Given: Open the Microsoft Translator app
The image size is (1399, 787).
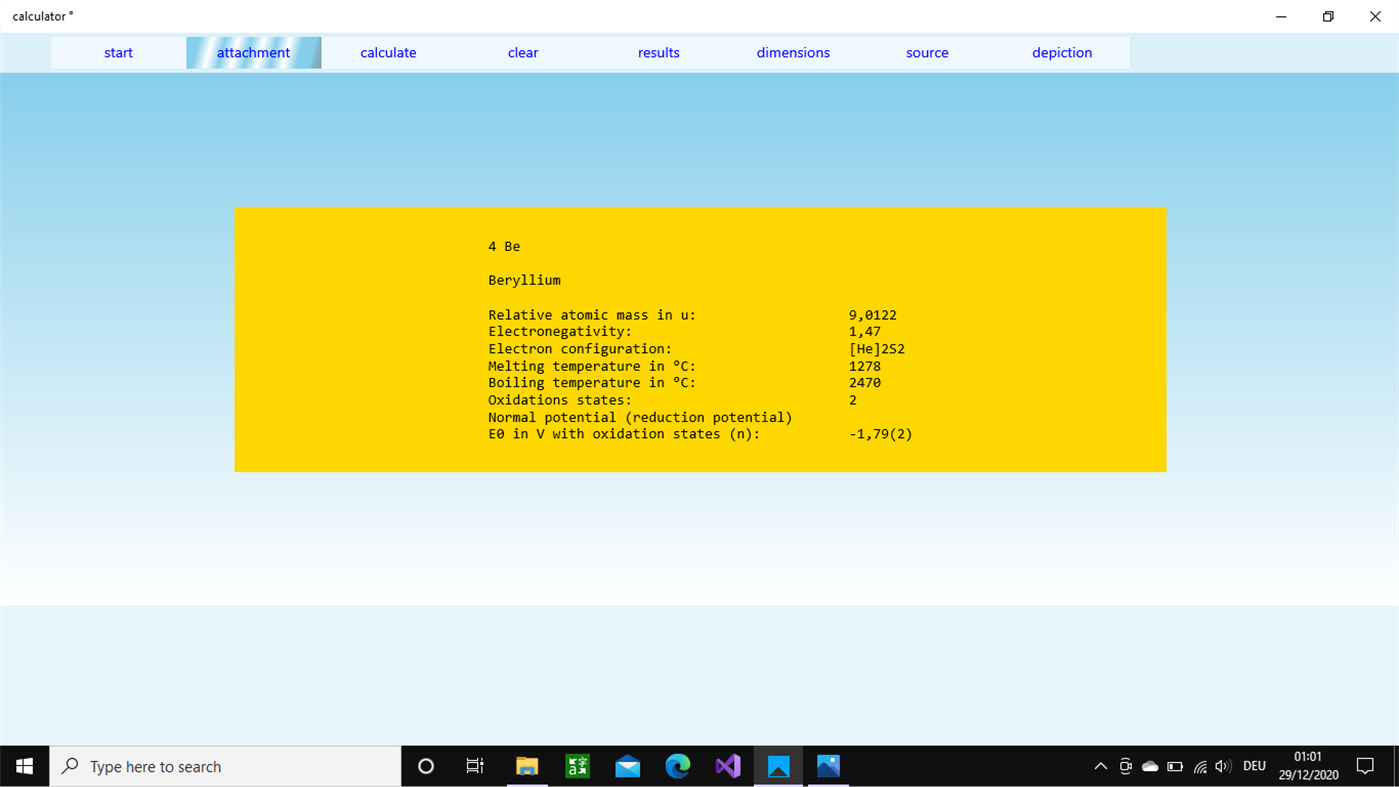Looking at the screenshot, I should [x=577, y=766].
